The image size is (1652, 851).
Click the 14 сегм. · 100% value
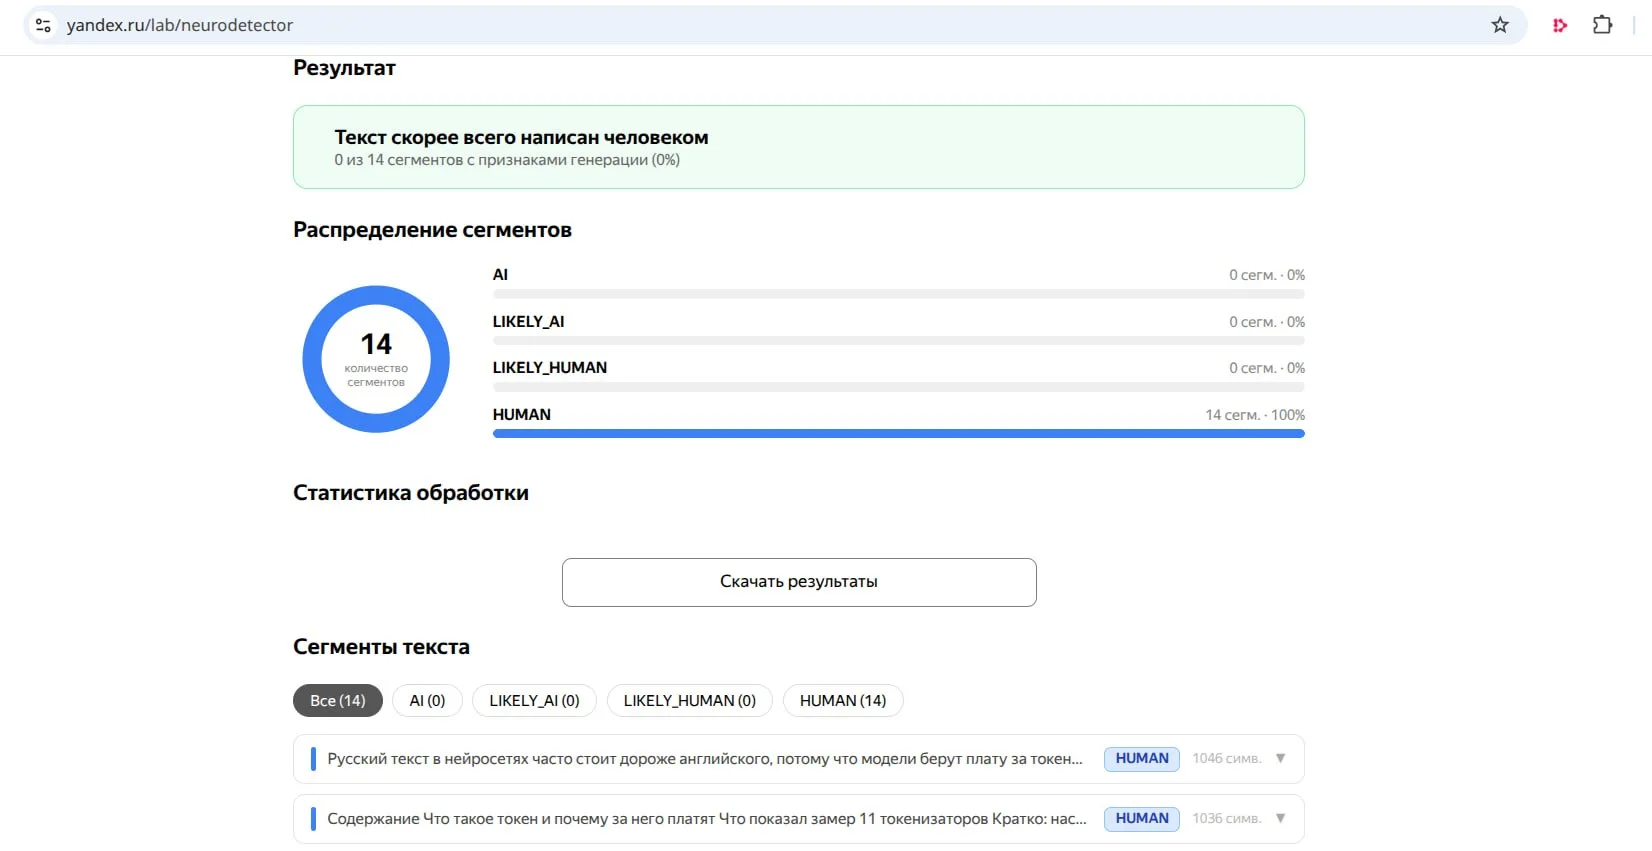[1255, 415]
